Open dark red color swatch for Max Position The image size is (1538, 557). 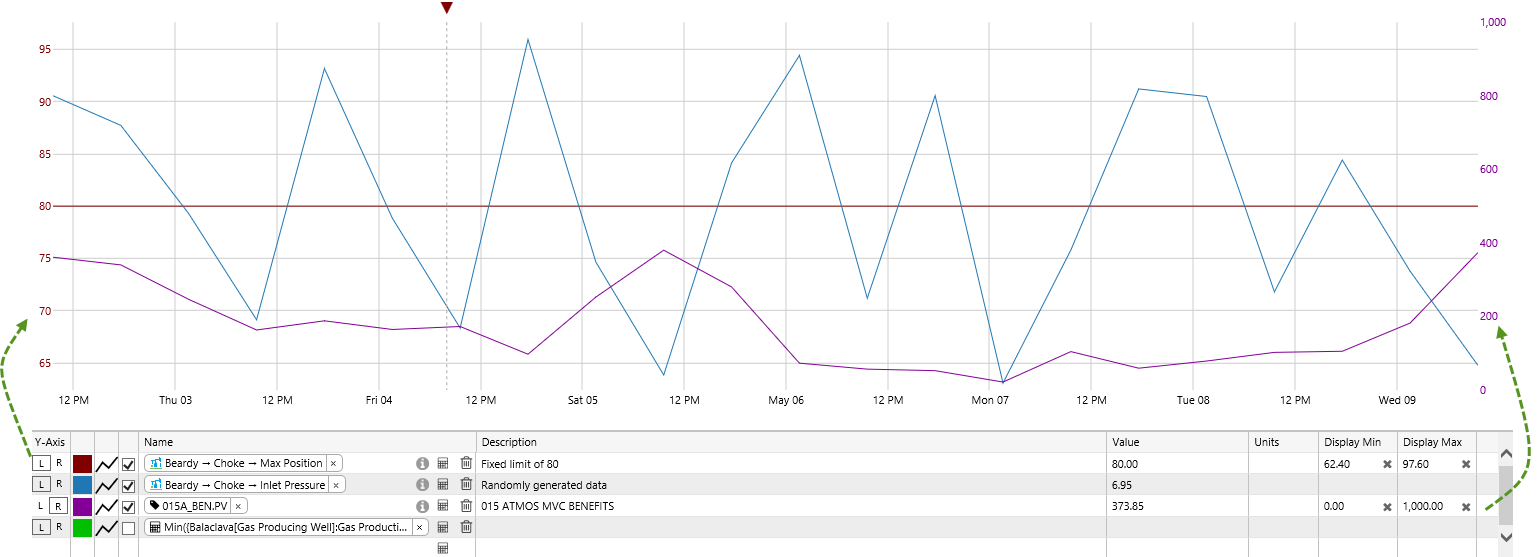pyautogui.click(x=82, y=464)
